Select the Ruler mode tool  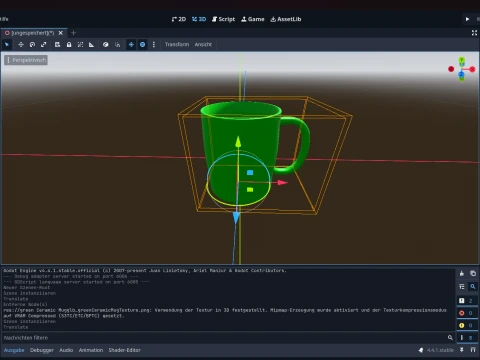[92, 44]
